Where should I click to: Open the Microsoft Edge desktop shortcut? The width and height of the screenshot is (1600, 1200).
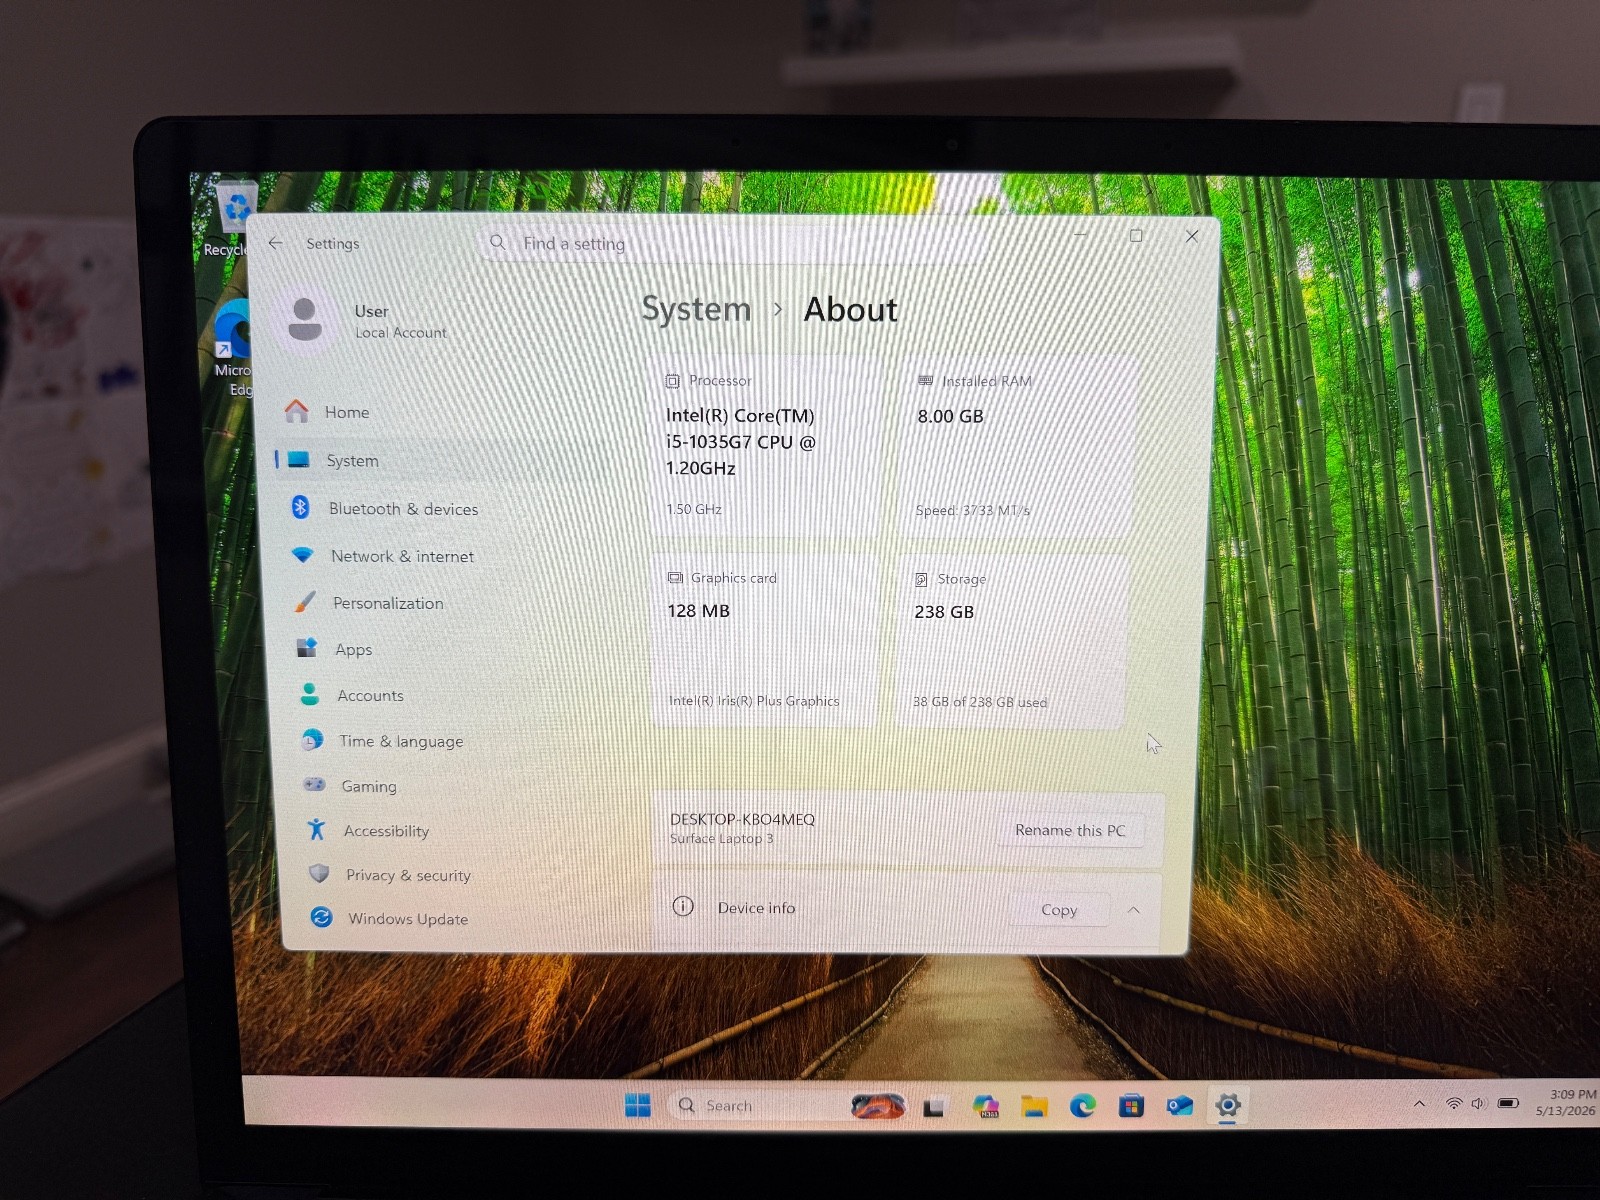click(x=234, y=349)
